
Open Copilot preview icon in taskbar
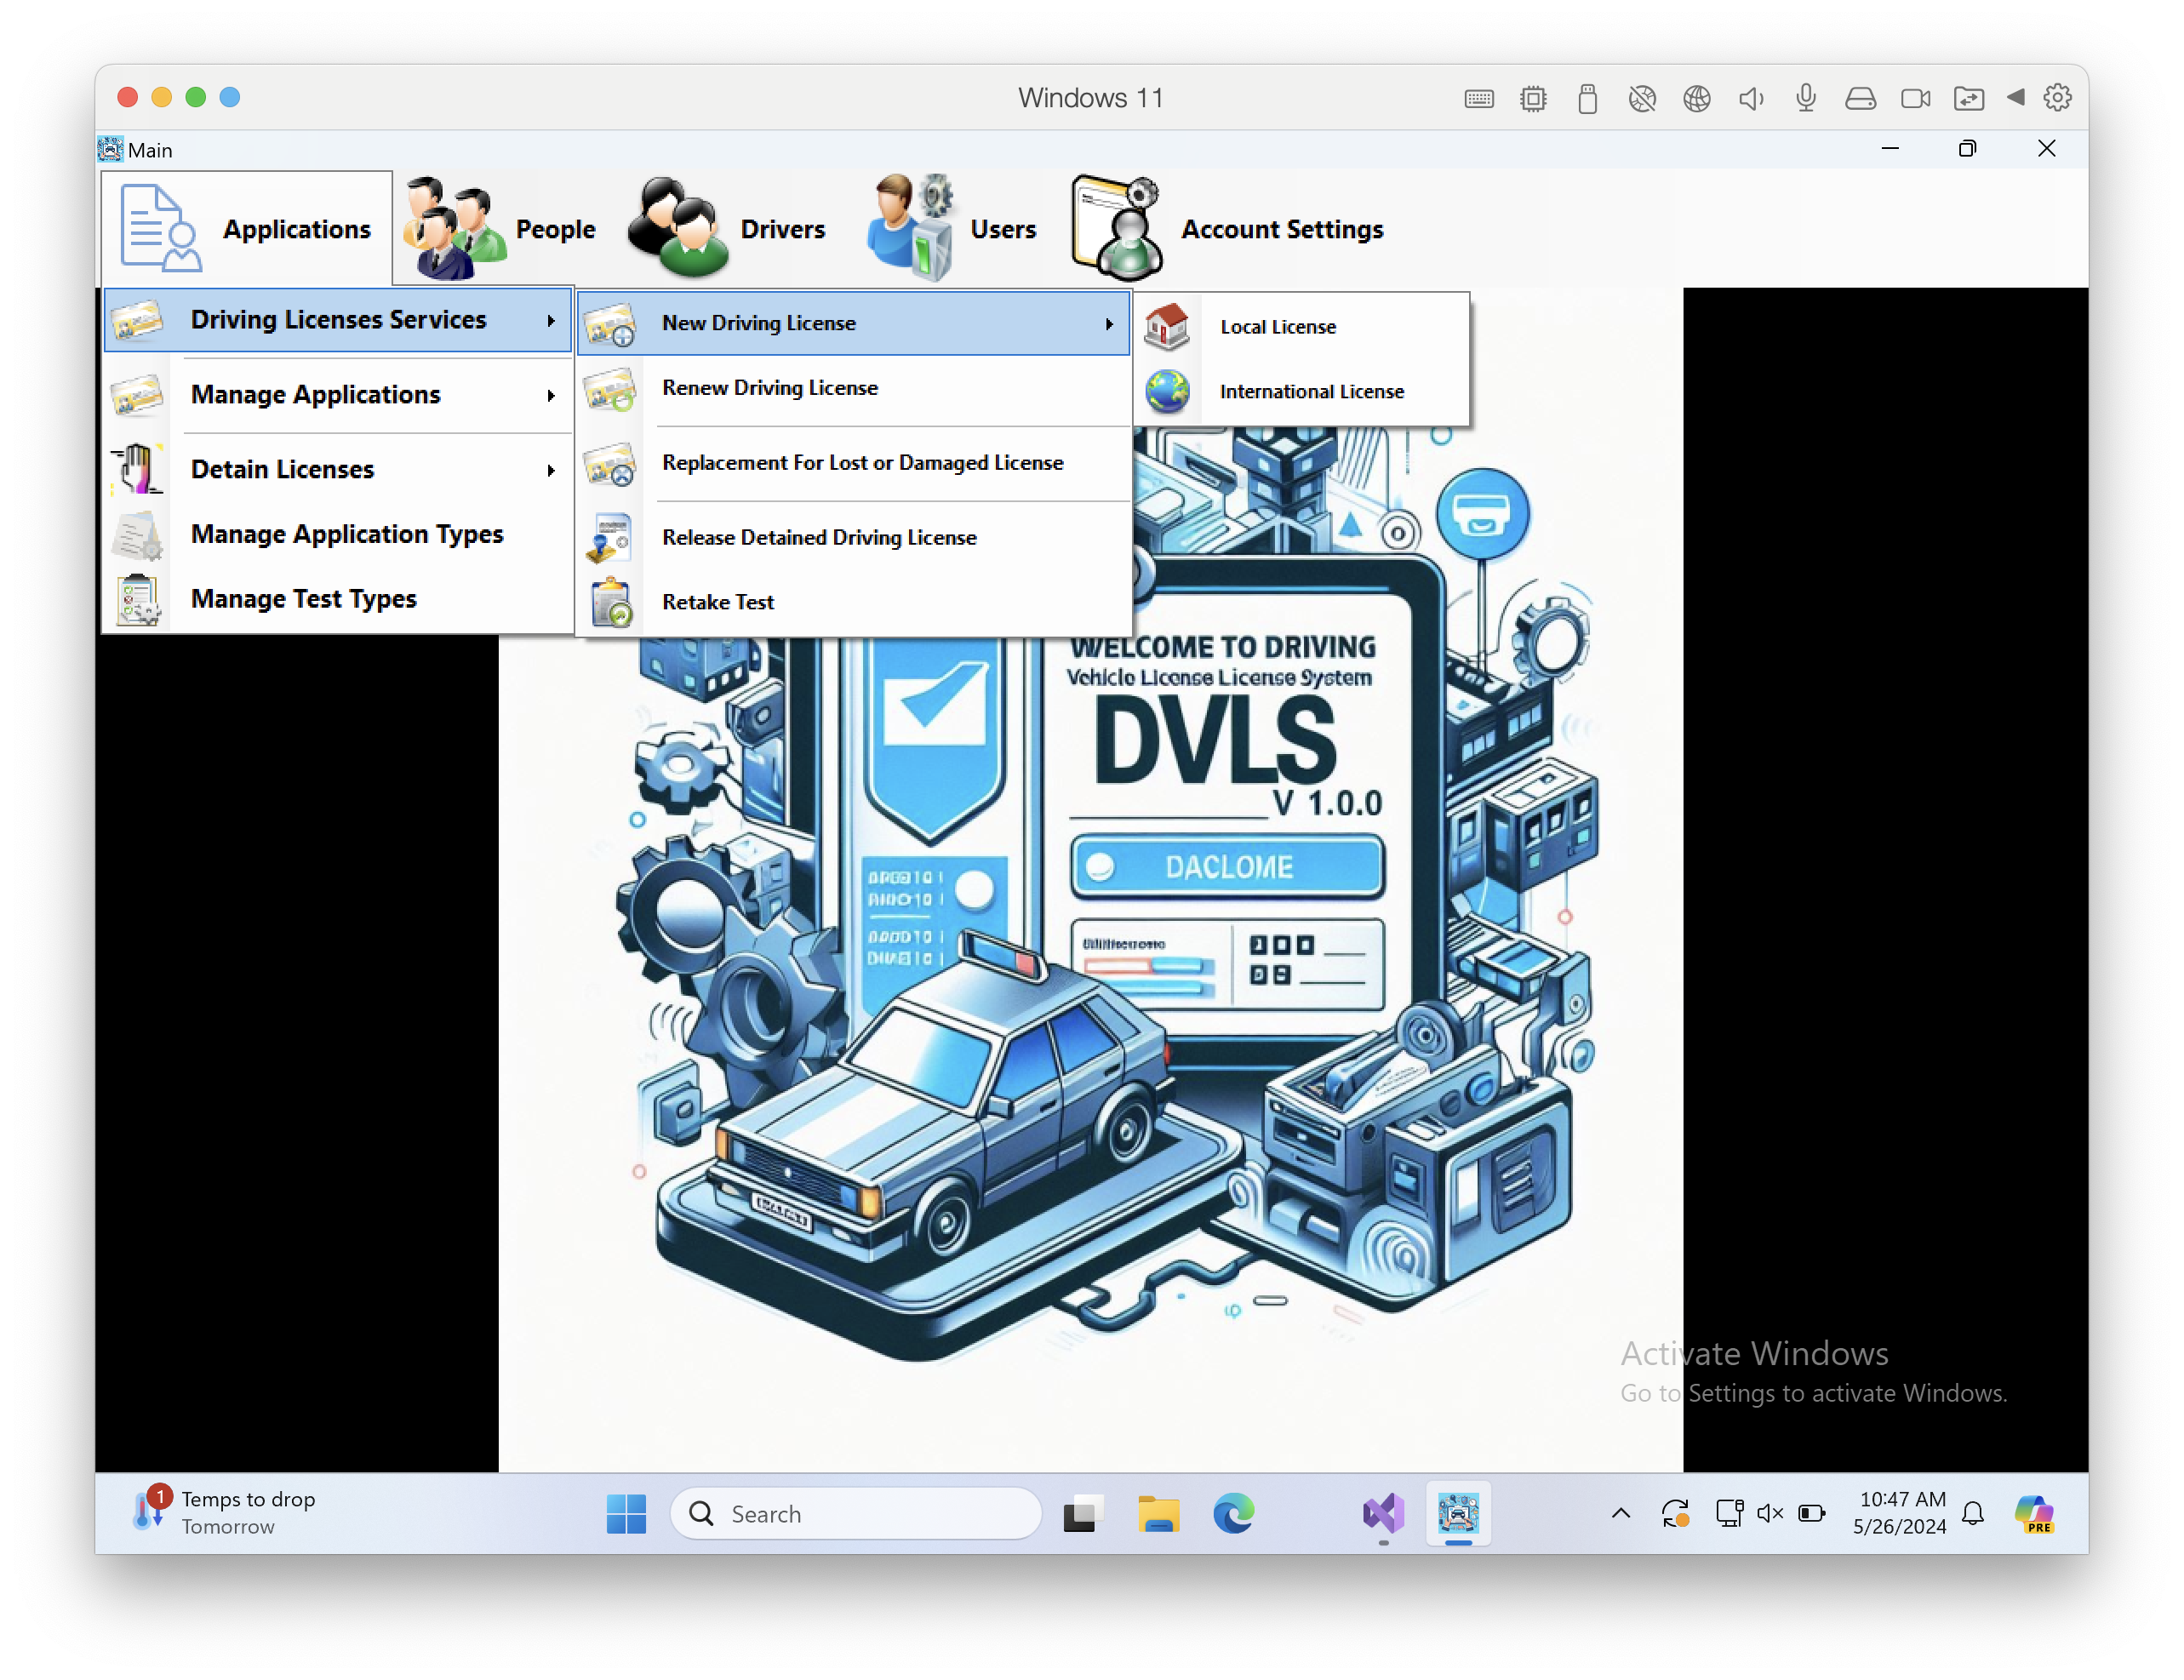2034,1515
